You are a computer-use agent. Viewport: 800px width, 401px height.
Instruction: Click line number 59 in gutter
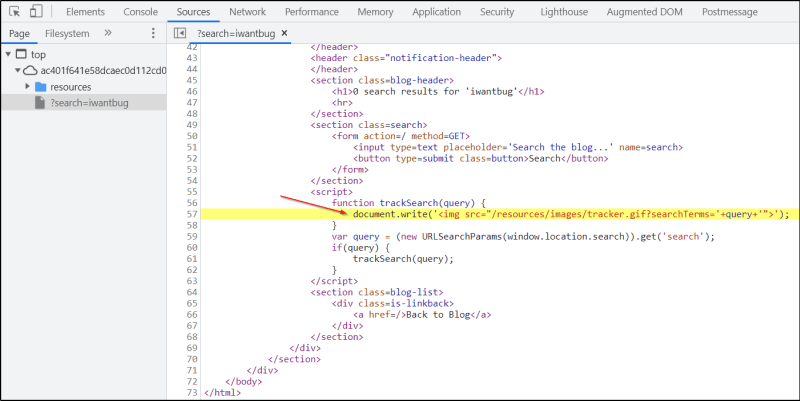192,237
